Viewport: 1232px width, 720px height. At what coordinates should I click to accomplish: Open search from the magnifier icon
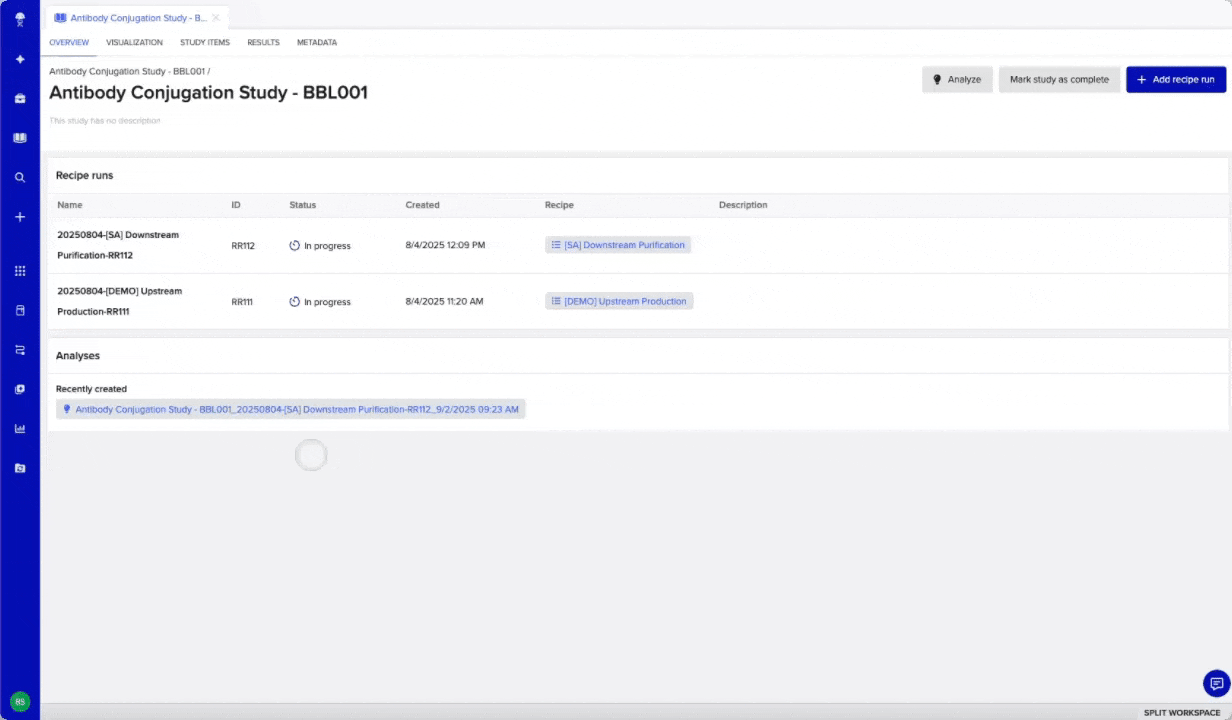coord(19,177)
